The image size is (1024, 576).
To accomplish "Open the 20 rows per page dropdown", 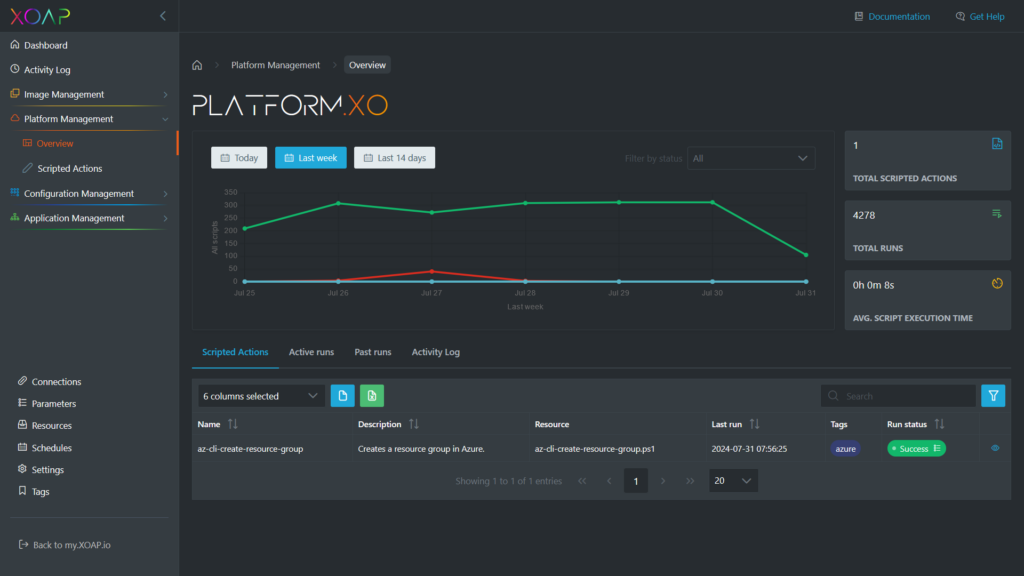I will 733,481.
